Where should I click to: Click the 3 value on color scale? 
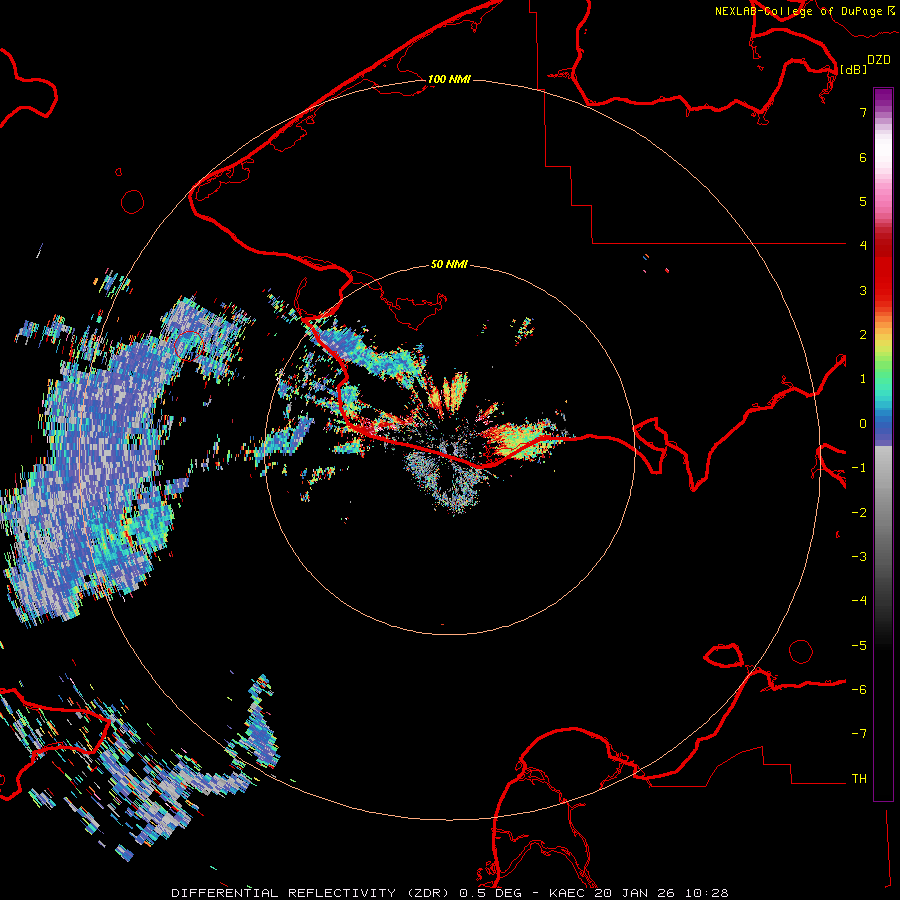click(863, 290)
